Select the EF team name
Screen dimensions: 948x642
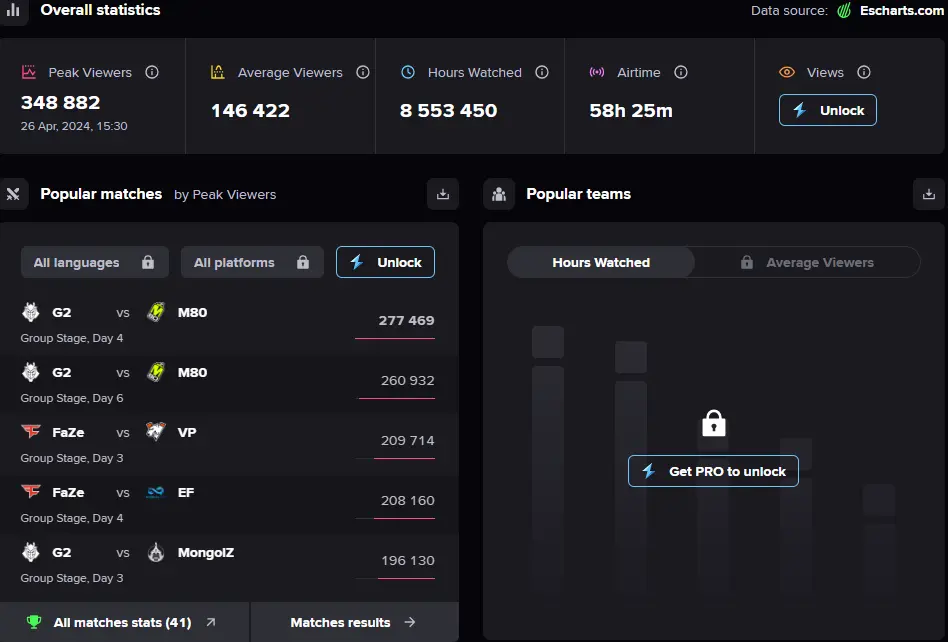point(186,493)
